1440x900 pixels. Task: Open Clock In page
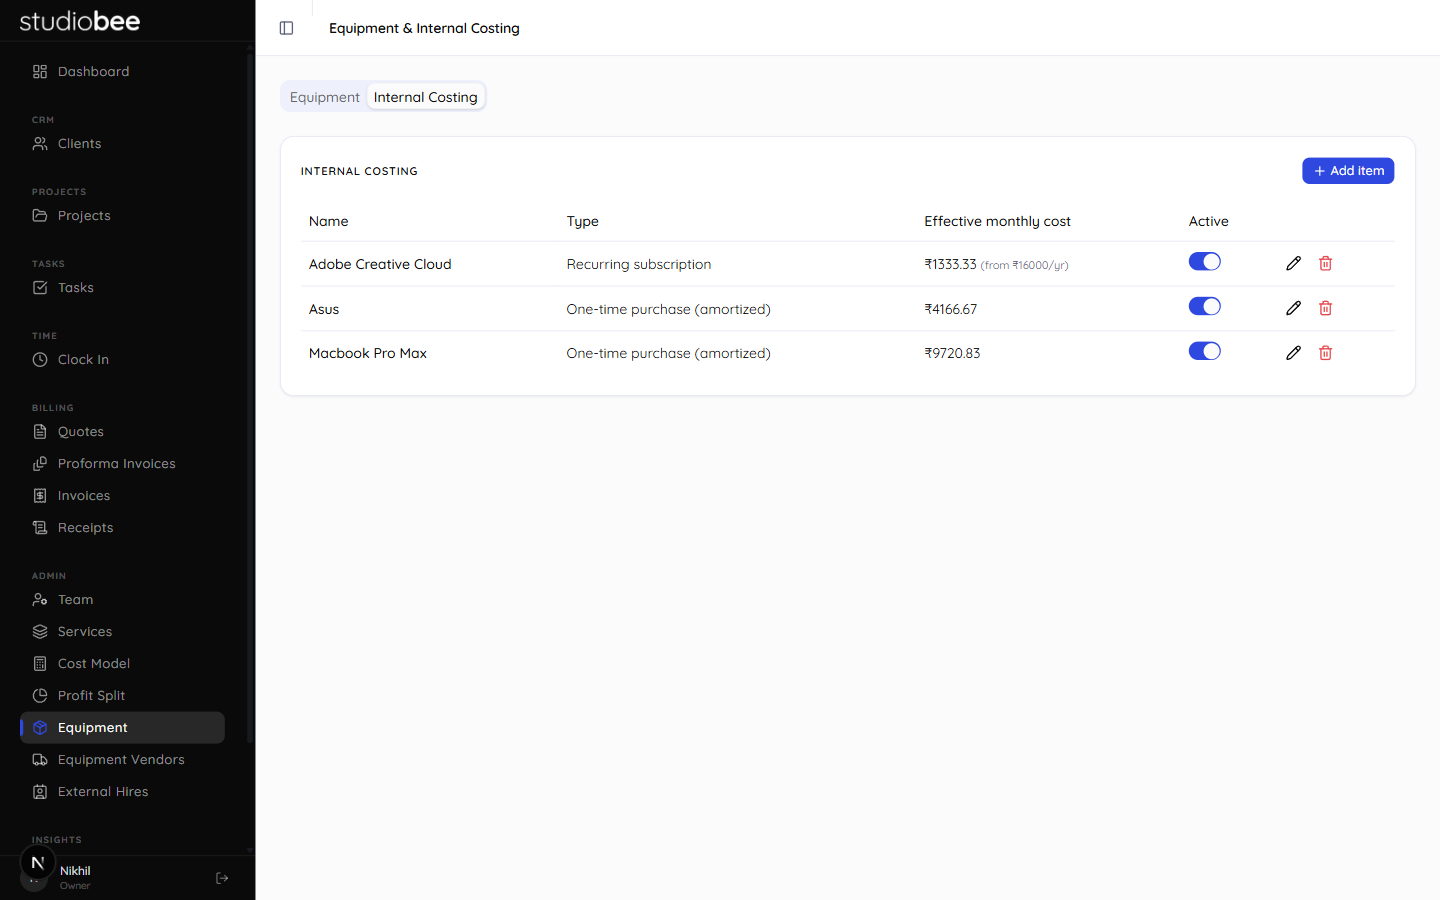122,360
